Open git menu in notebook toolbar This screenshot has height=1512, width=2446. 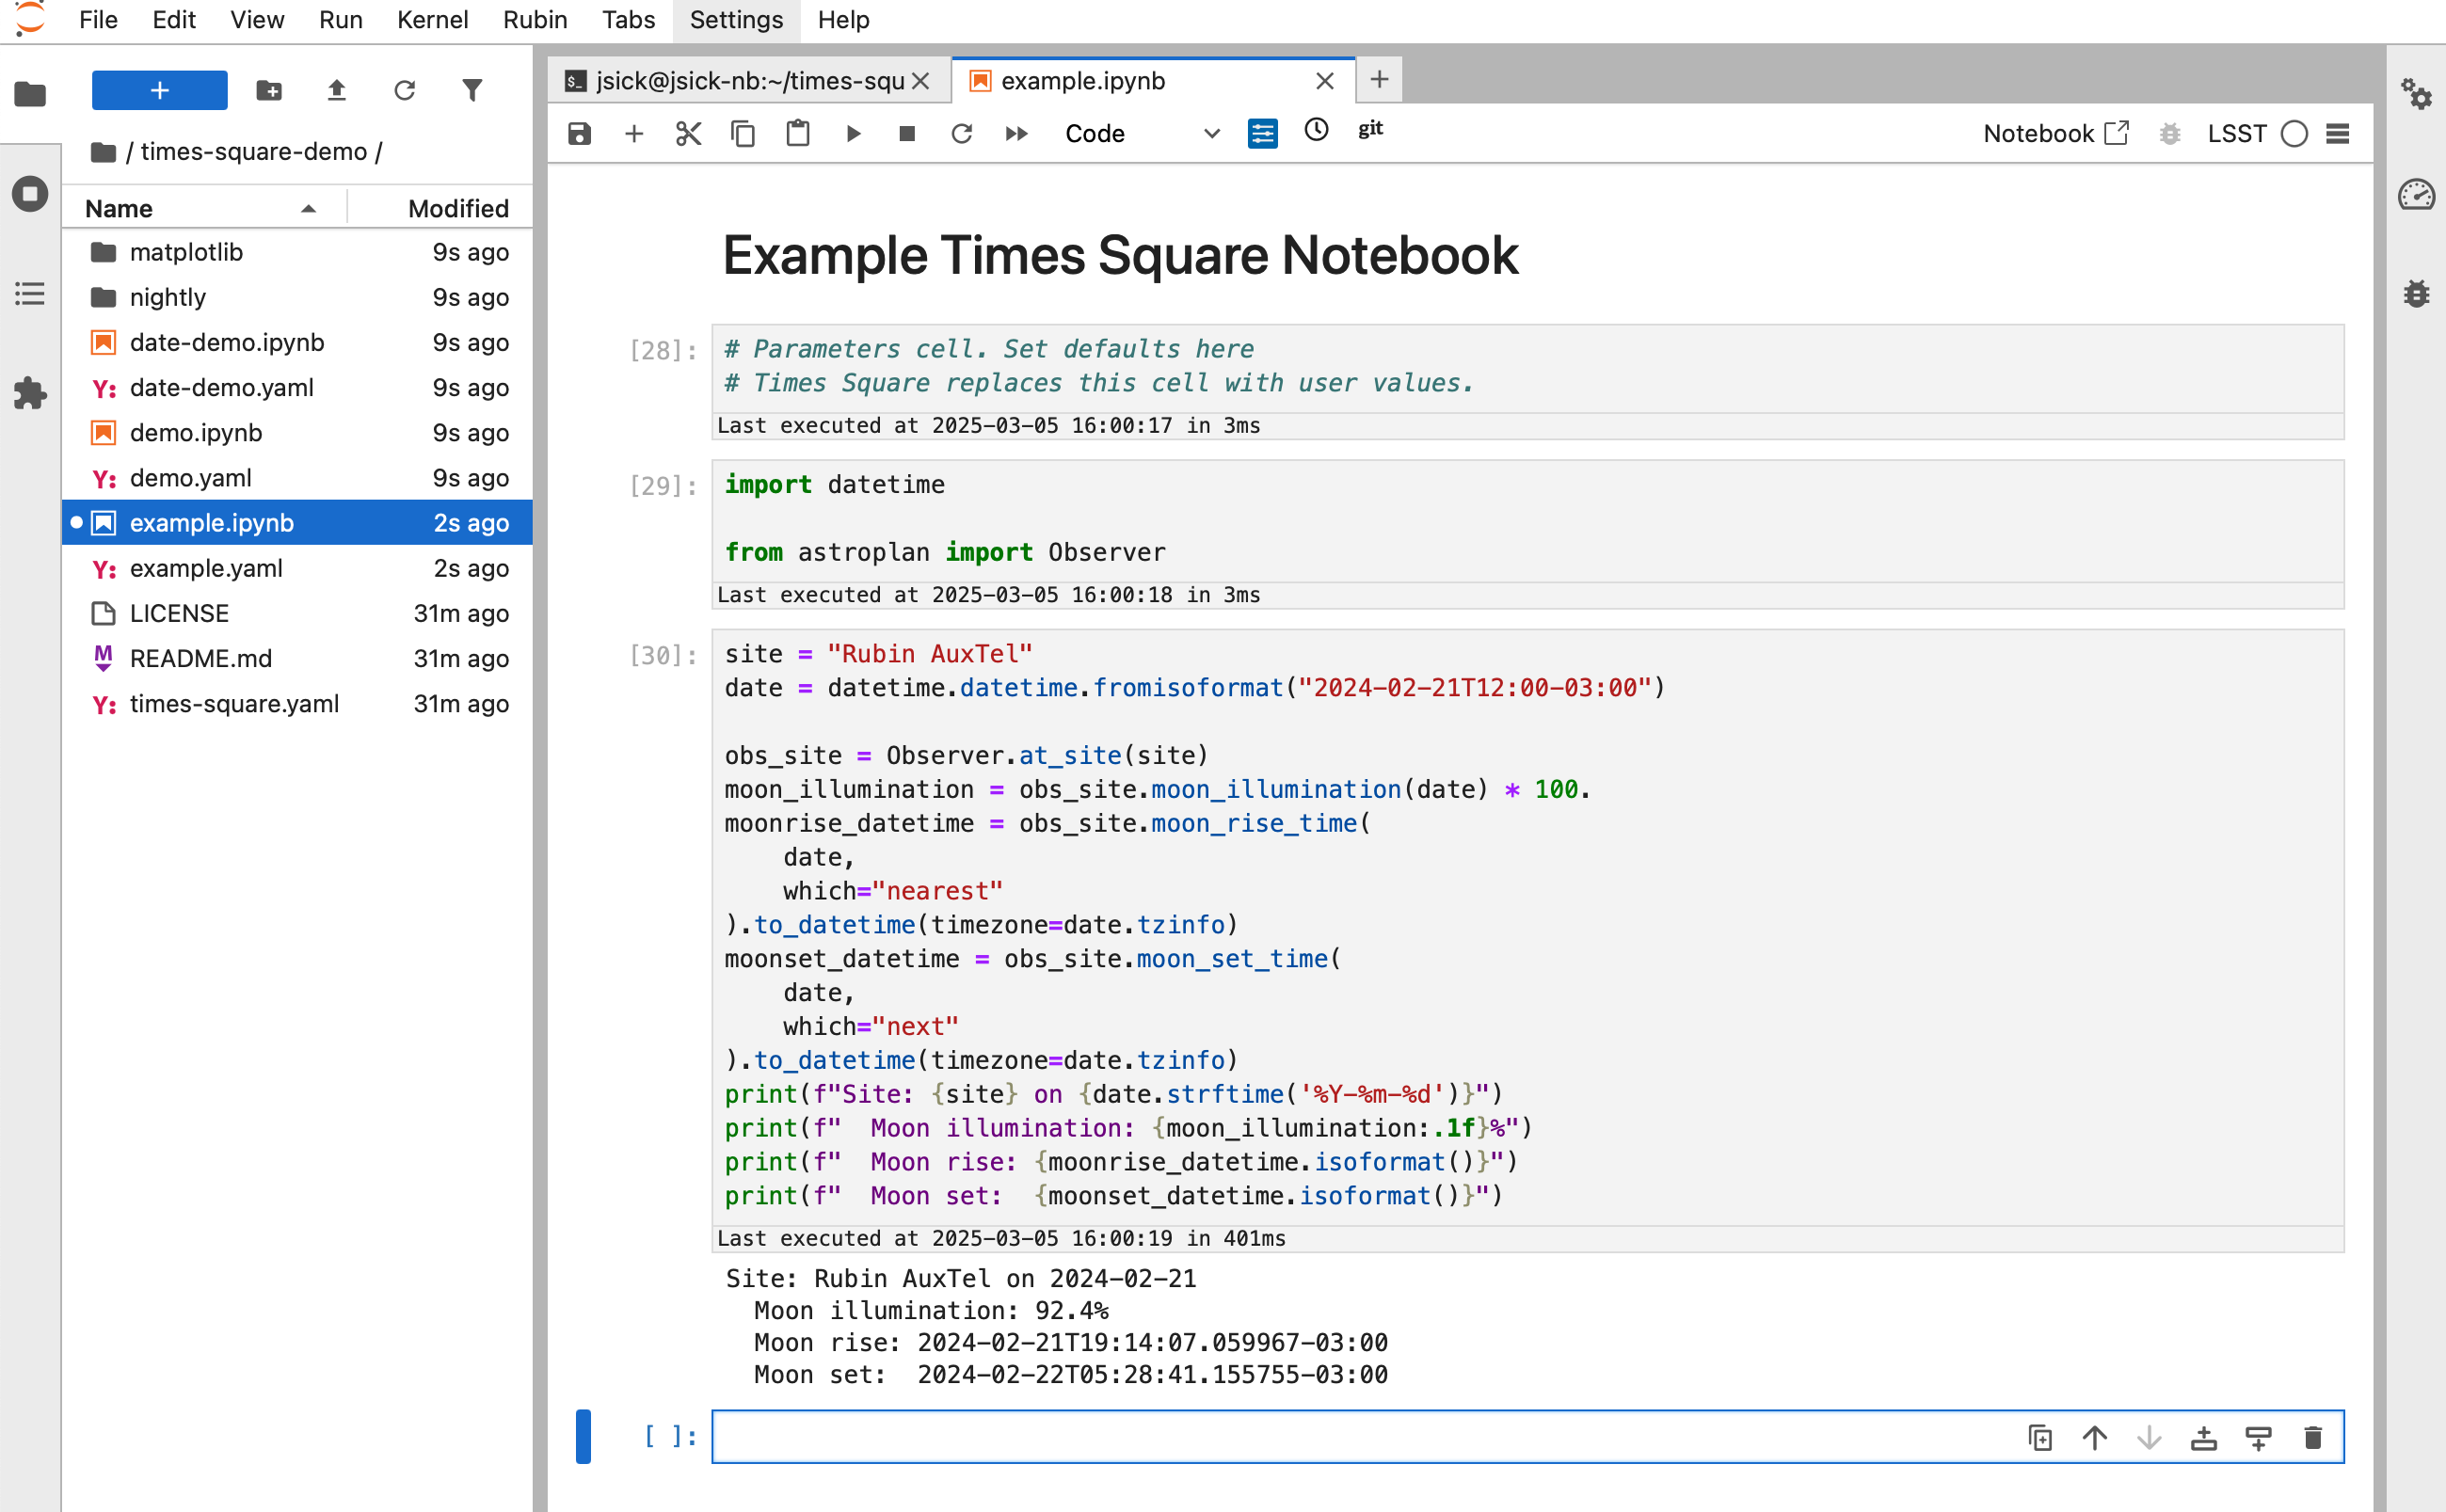[x=1370, y=129]
